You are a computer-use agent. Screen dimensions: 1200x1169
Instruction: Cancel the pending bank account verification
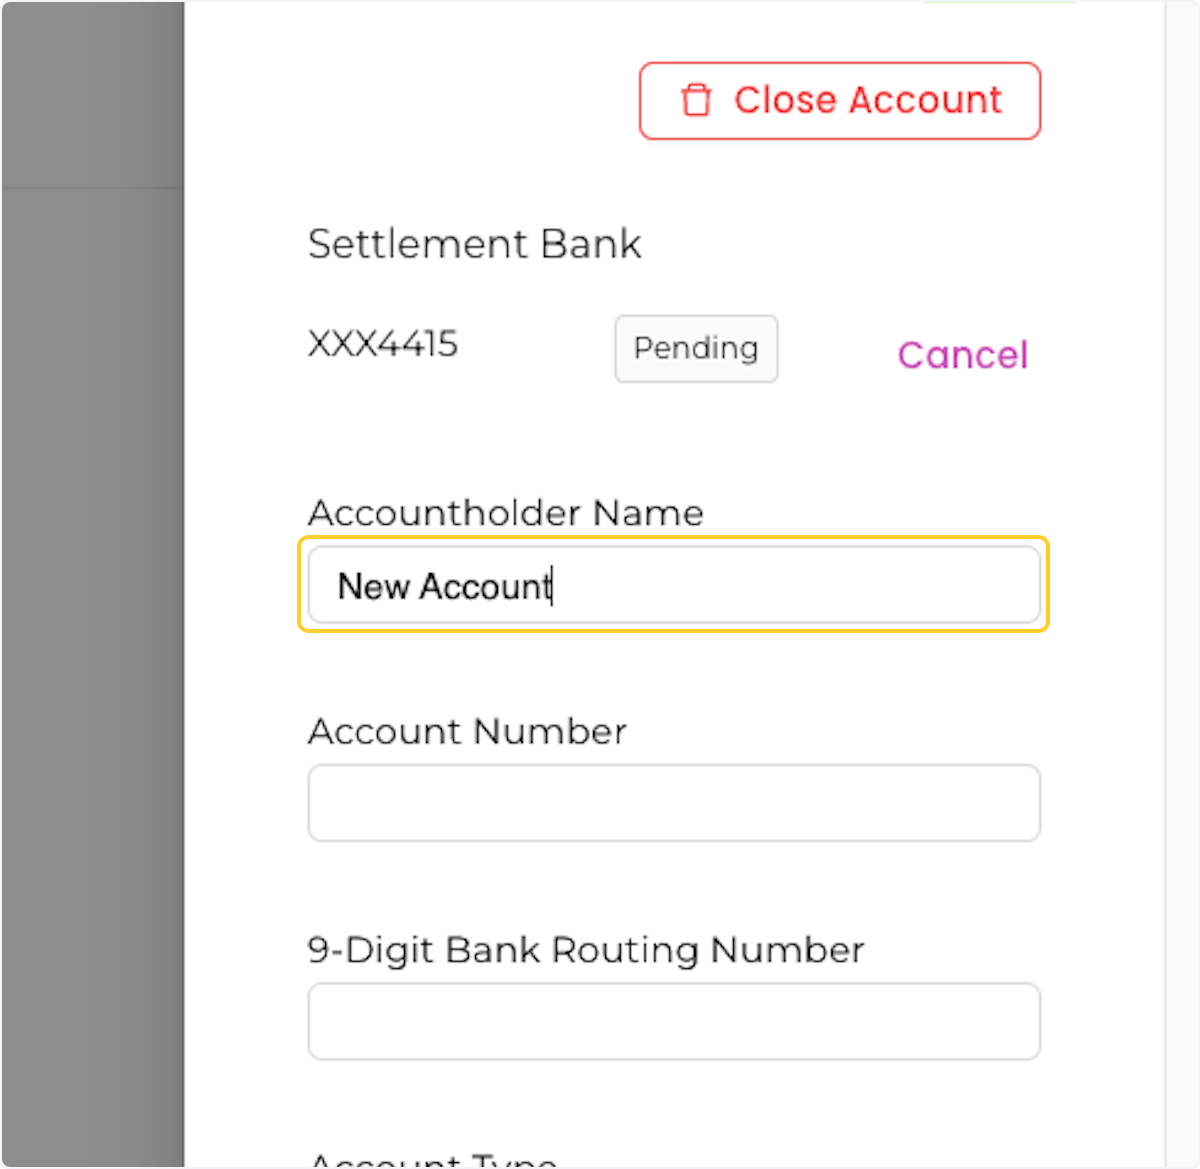pyautogui.click(x=962, y=355)
